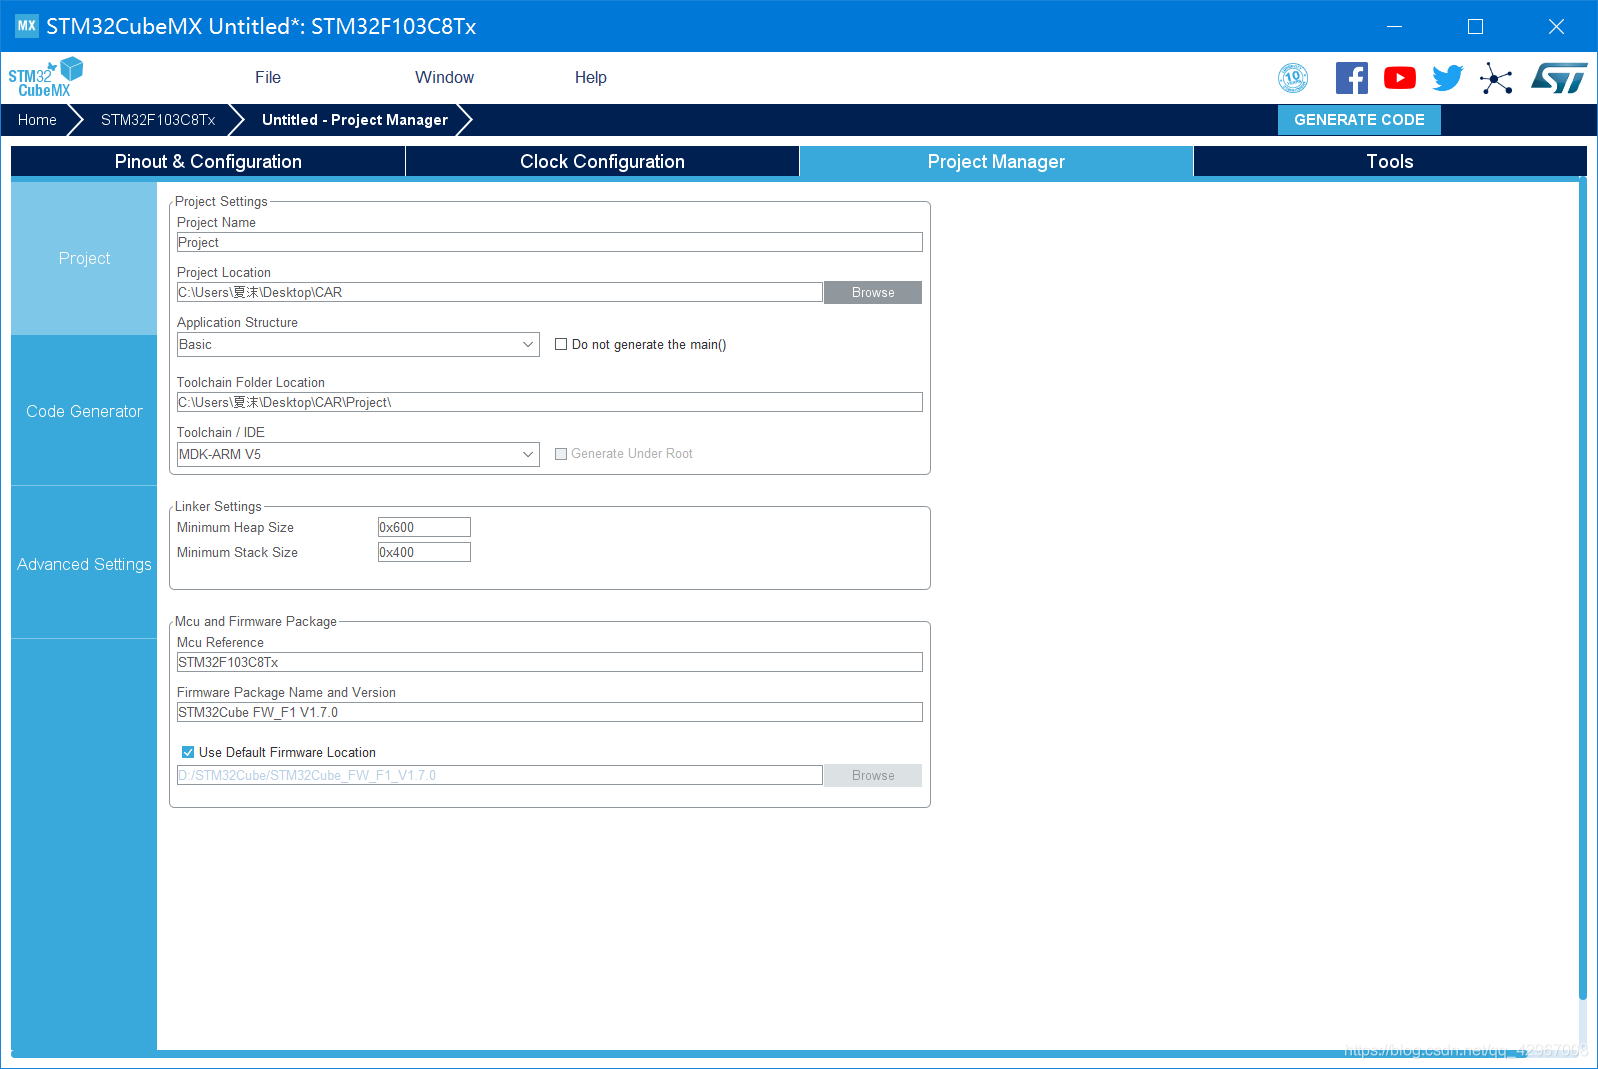Click the Minimum Heap Size field

[424, 527]
